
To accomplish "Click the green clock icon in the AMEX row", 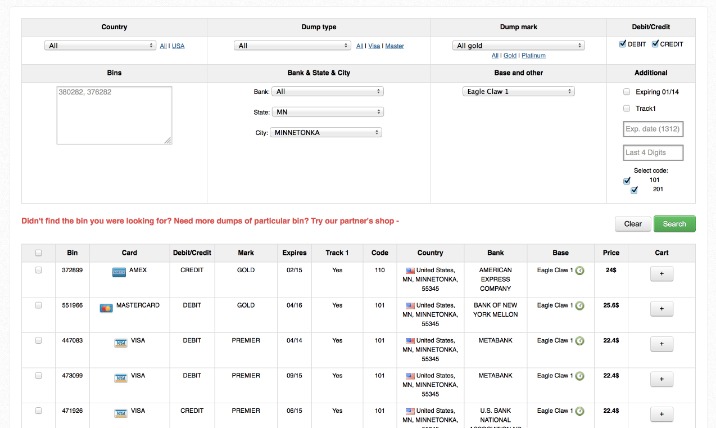I will pos(579,270).
